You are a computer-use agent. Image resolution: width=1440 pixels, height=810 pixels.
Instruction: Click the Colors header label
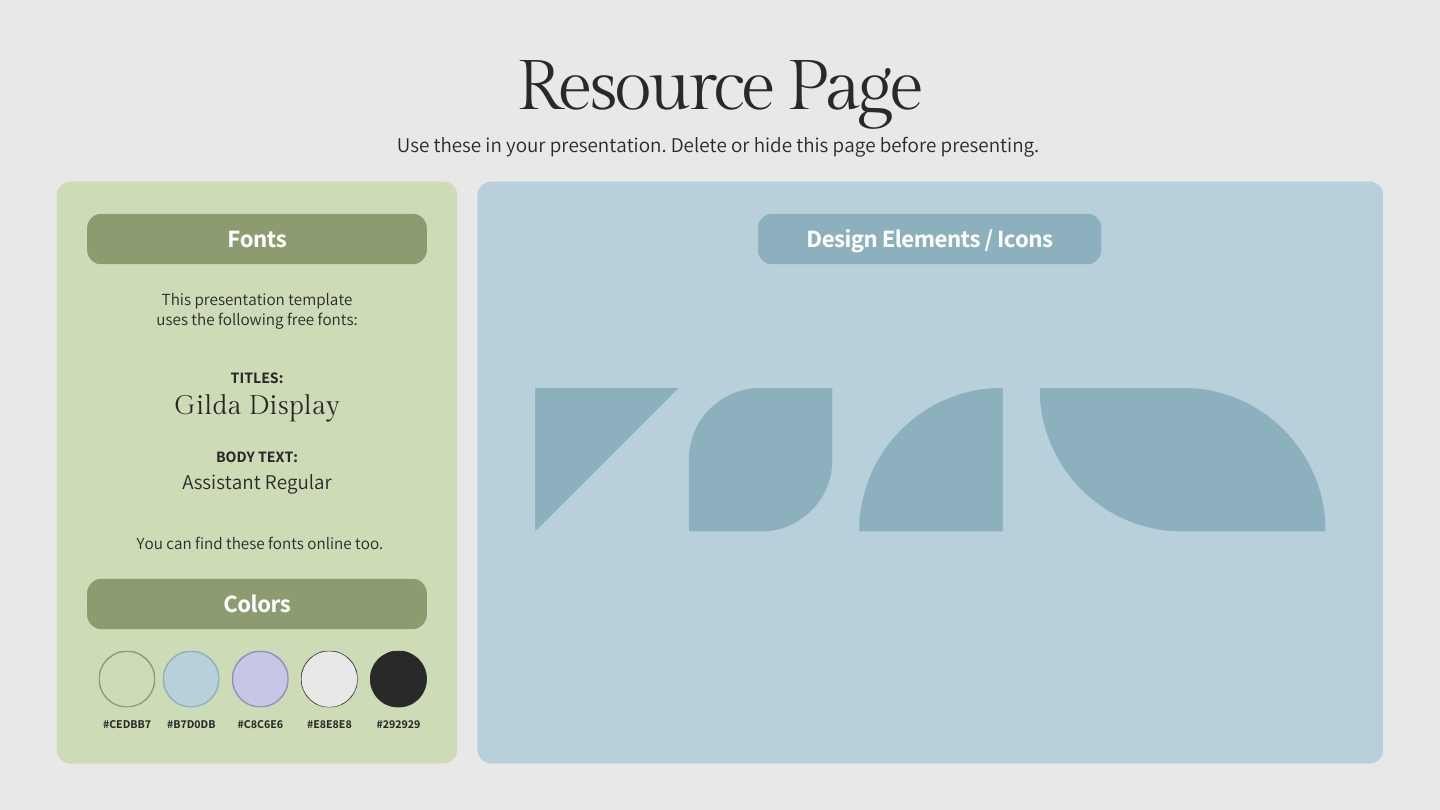tap(257, 604)
